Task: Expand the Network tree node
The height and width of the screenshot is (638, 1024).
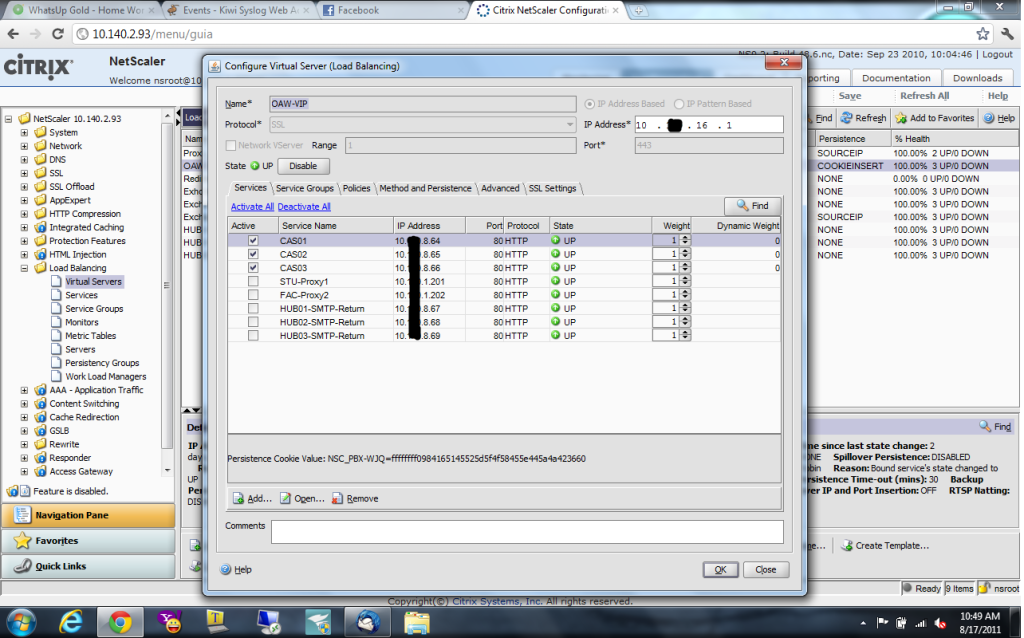Action: pyautogui.click(x=24, y=146)
